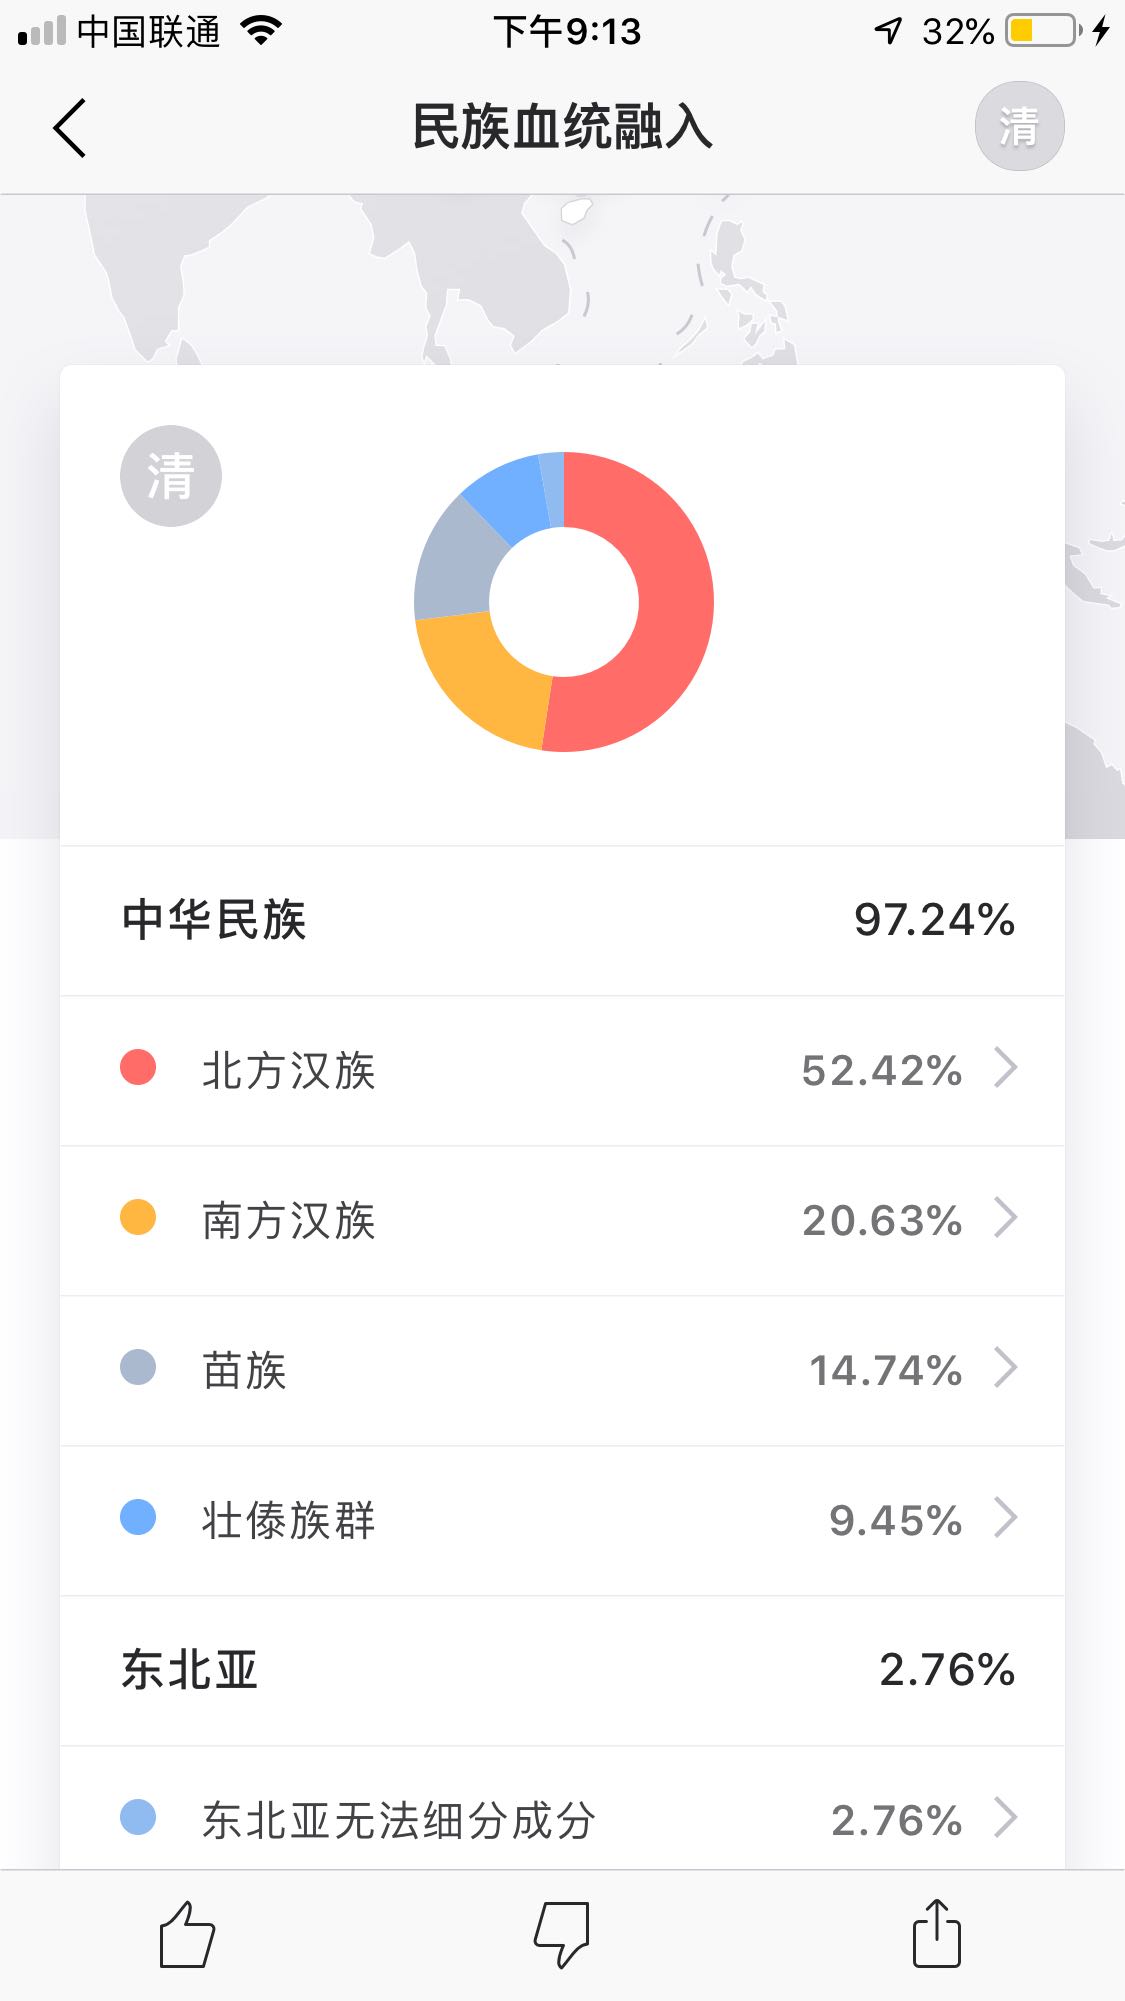
Task: Tap the 清 badge beside the donut chart
Action: coord(170,476)
